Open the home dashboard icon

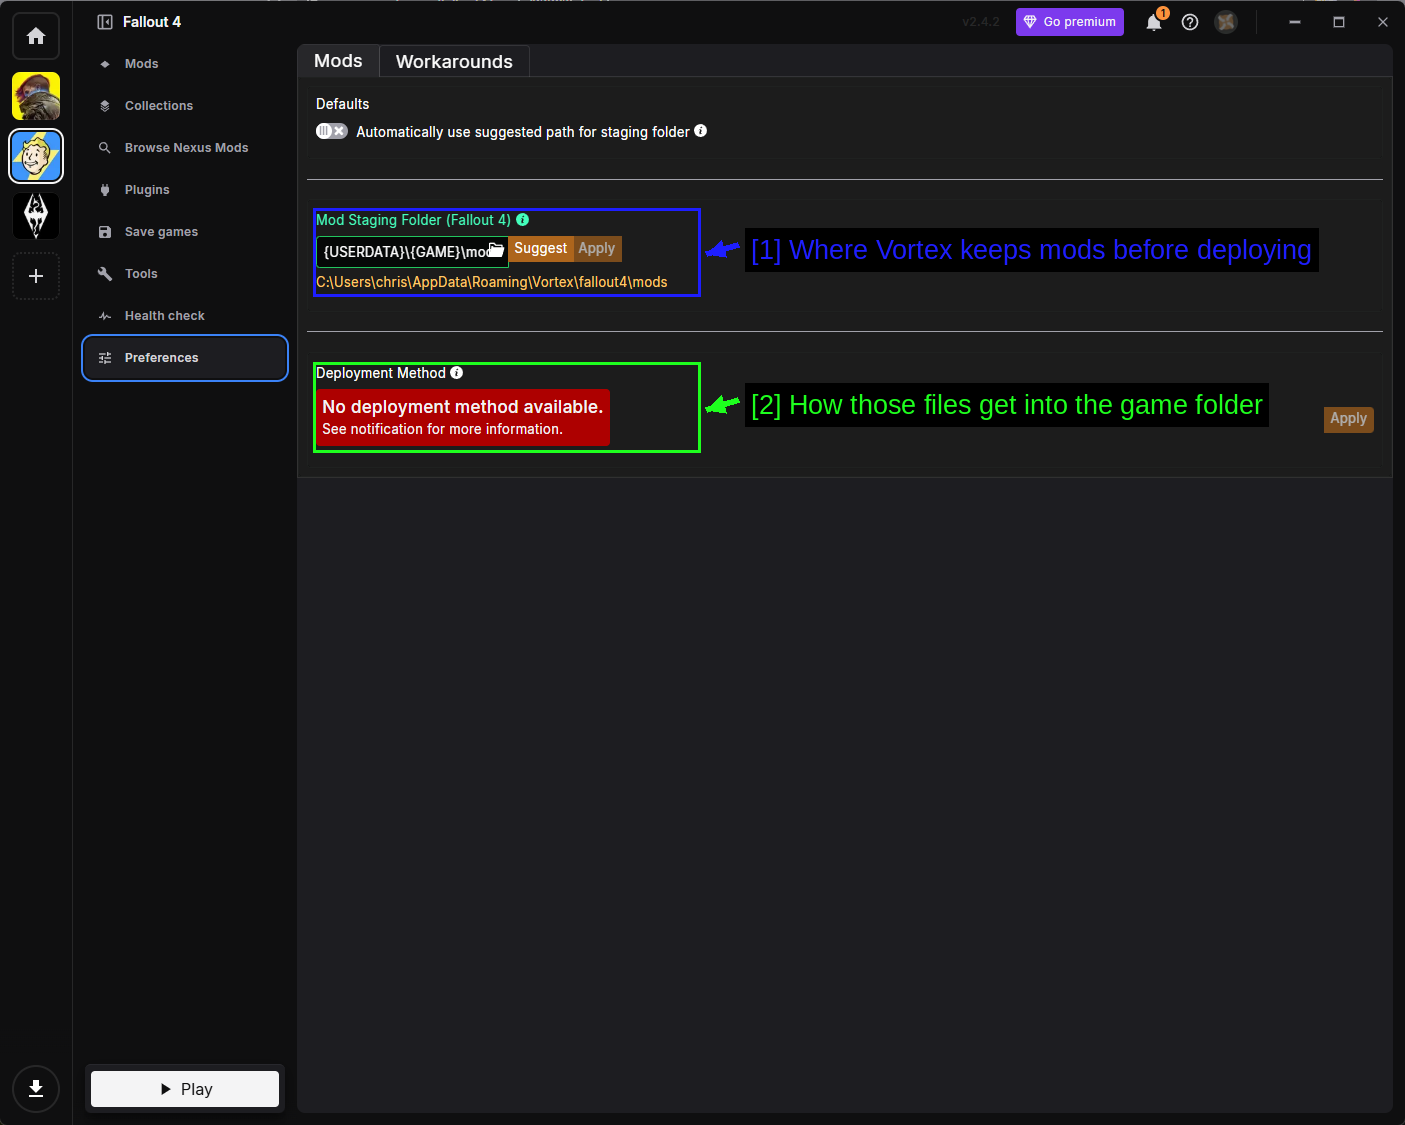pos(36,36)
